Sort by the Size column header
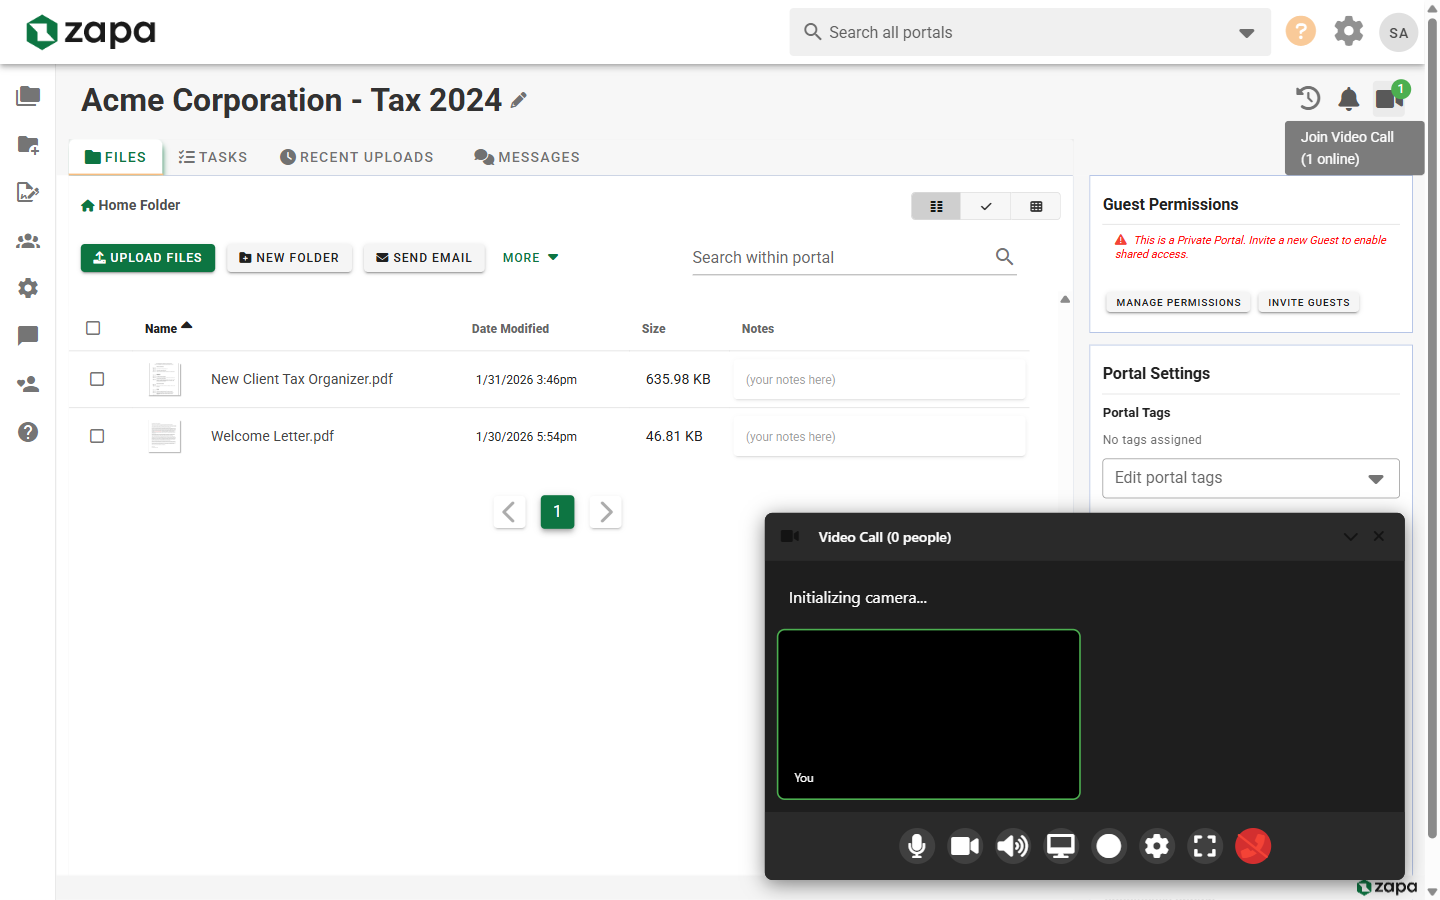The image size is (1440, 900). (x=653, y=328)
